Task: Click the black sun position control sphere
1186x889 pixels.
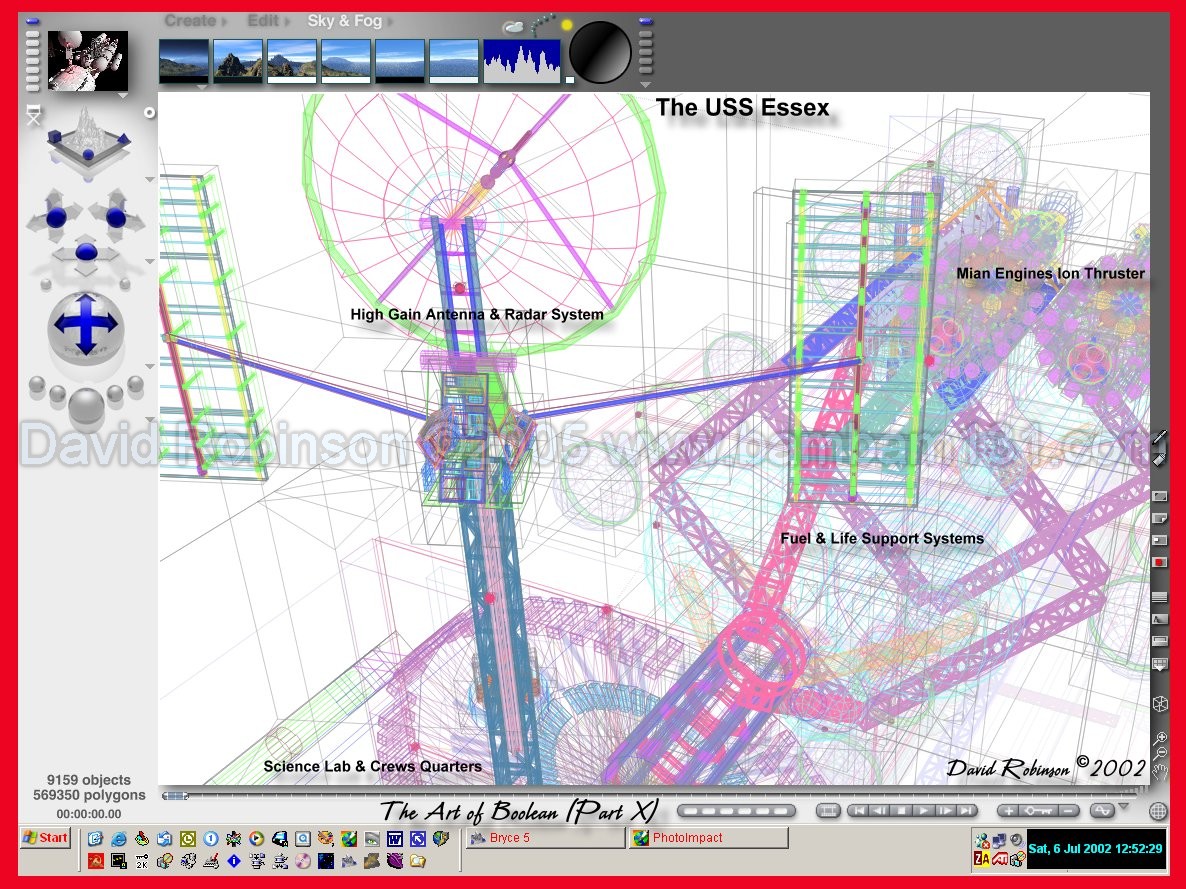Action: click(600, 51)
